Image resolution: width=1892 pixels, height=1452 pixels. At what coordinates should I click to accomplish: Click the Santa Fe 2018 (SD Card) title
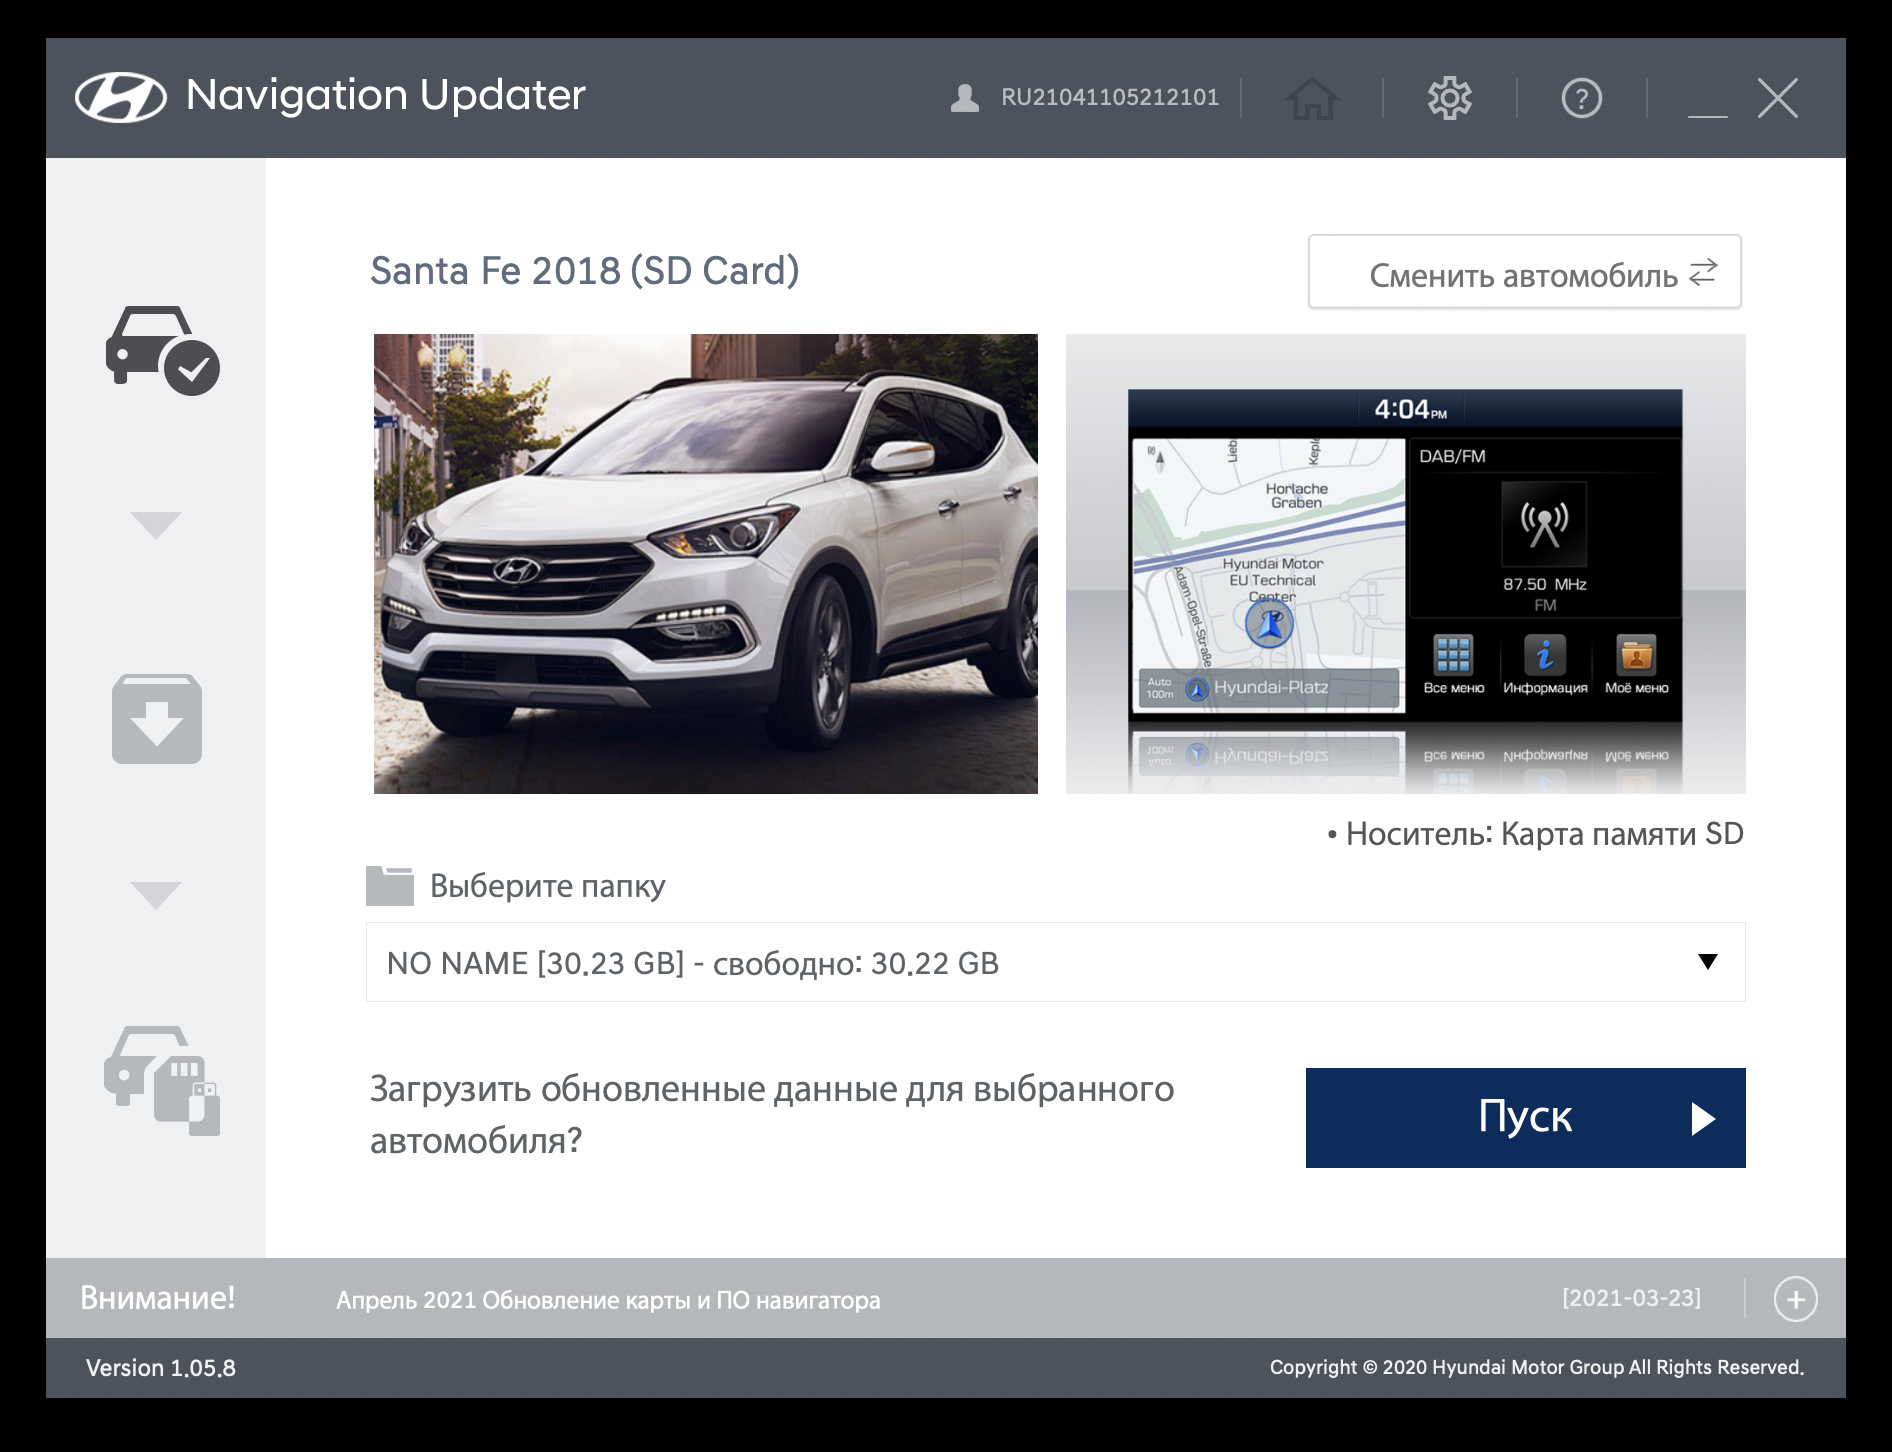[x=585, y=271]
